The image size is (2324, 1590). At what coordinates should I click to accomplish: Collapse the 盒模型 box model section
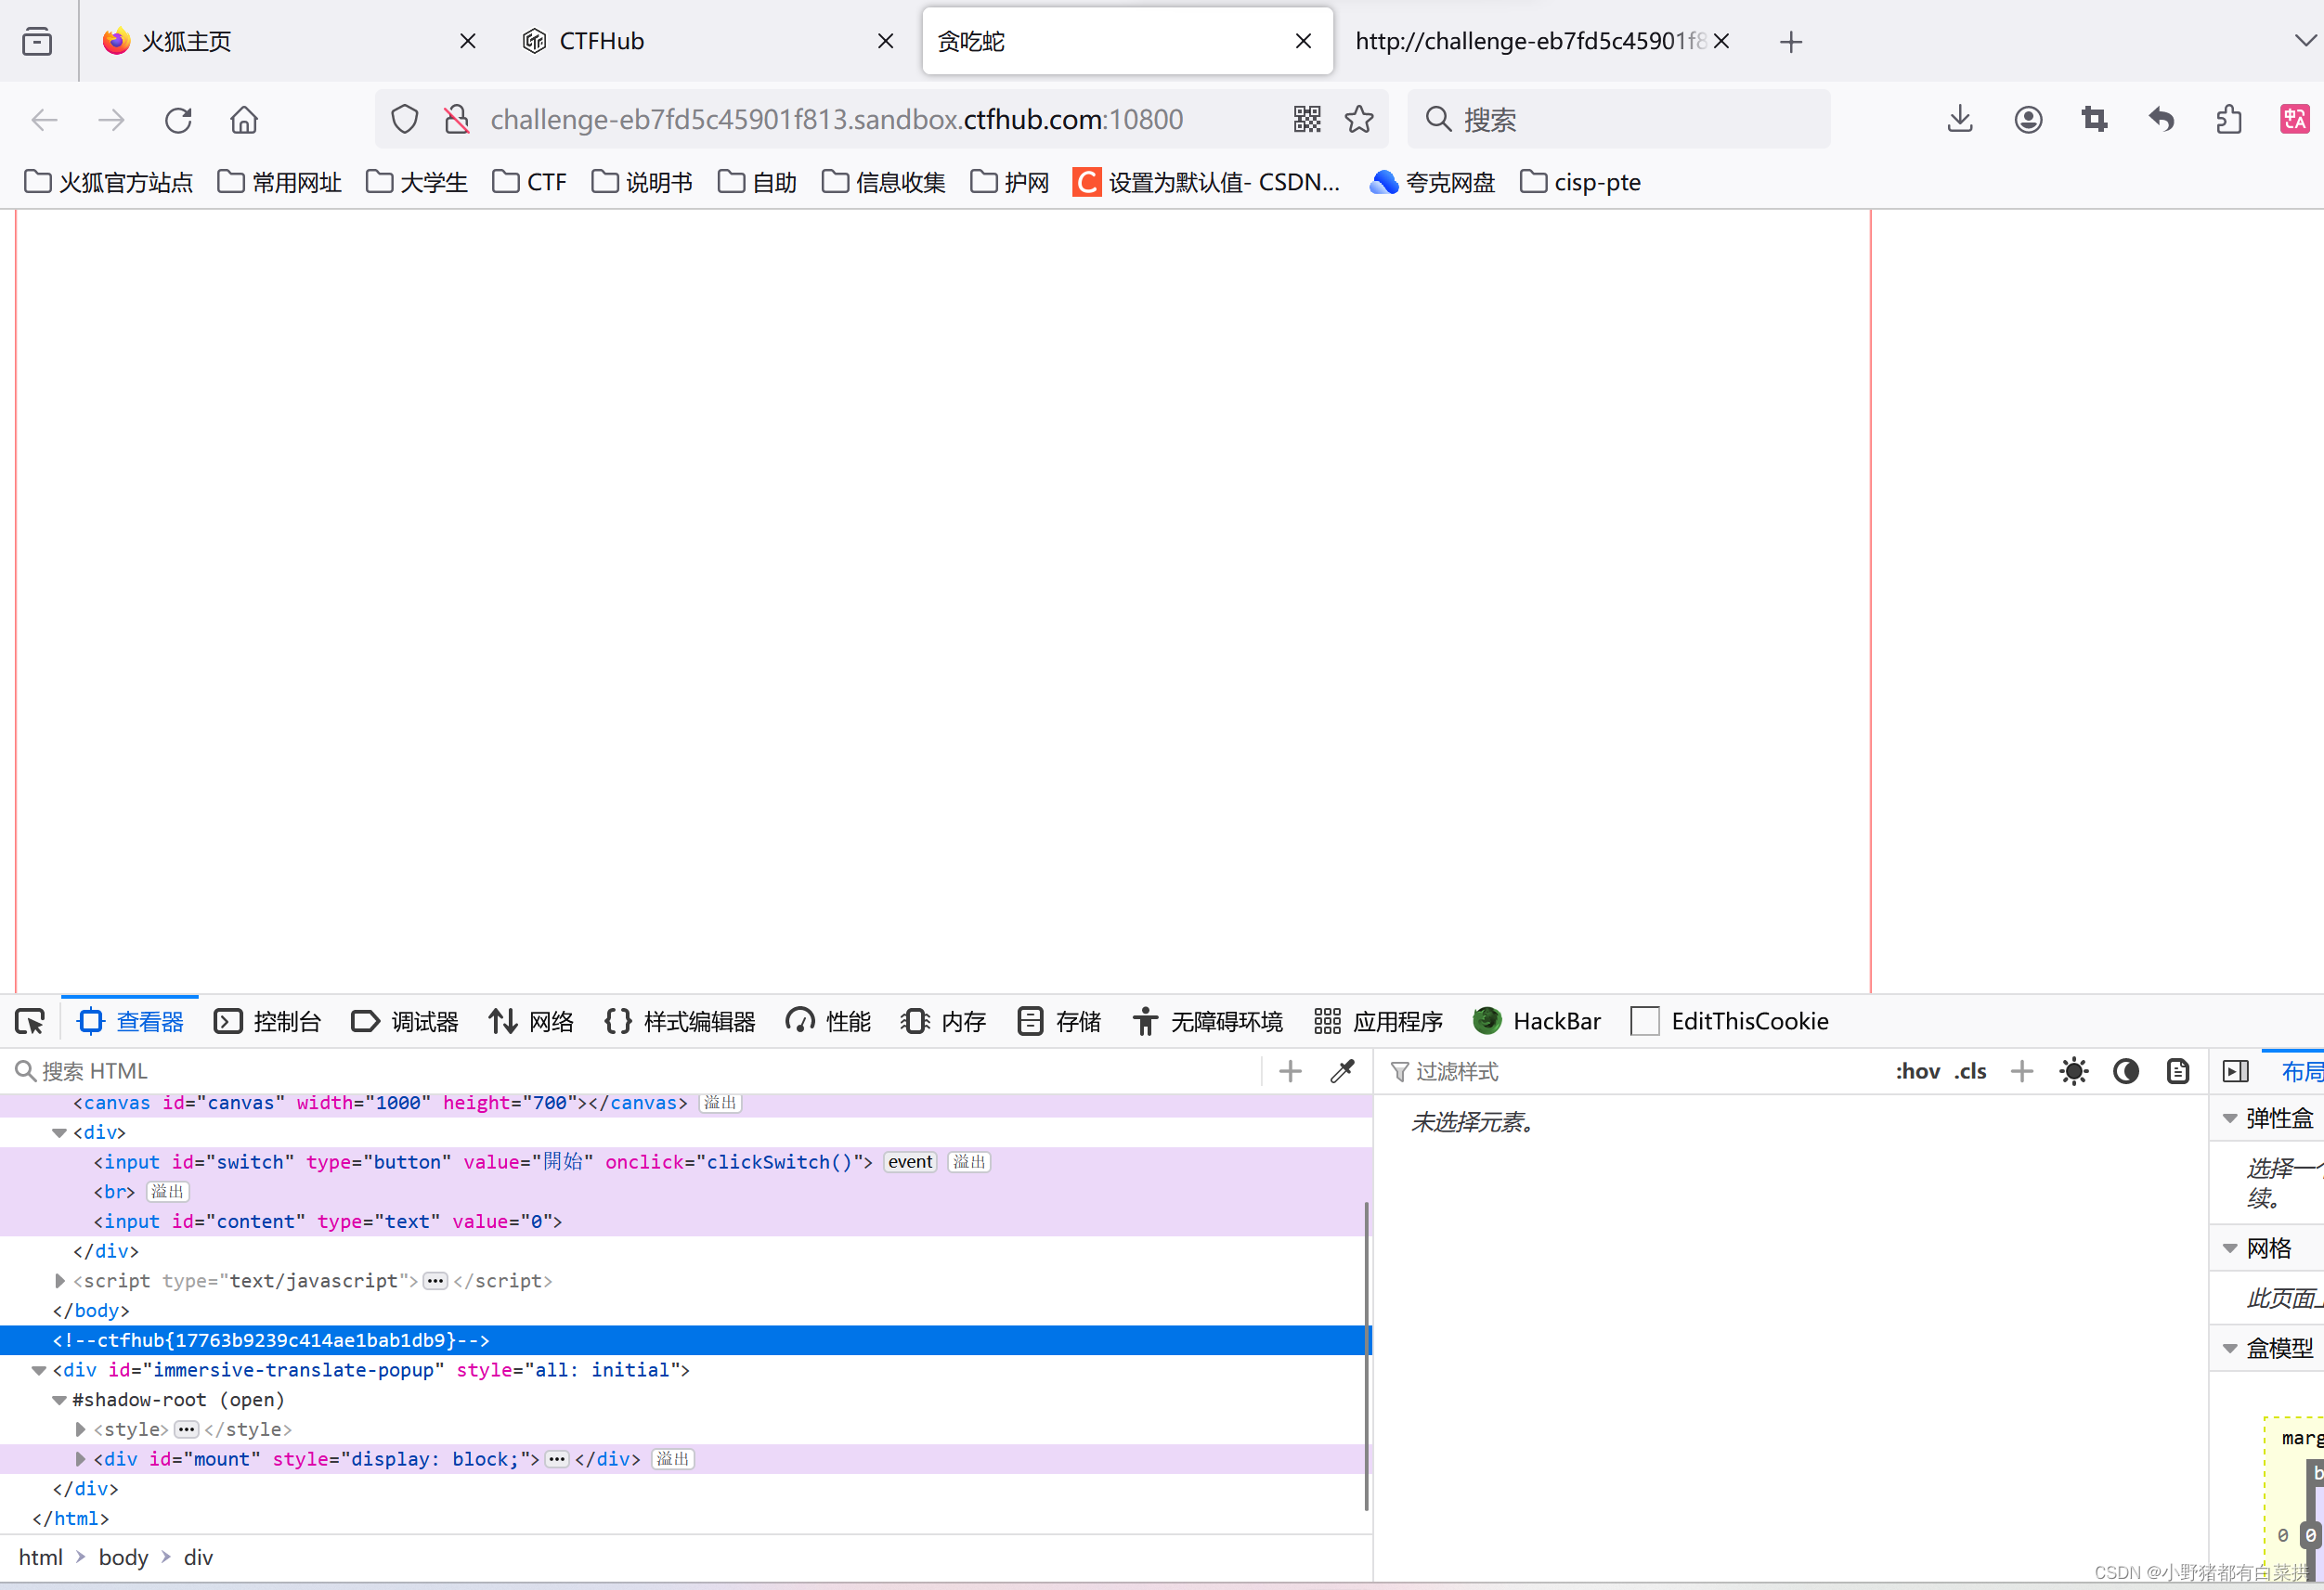2230,1348
